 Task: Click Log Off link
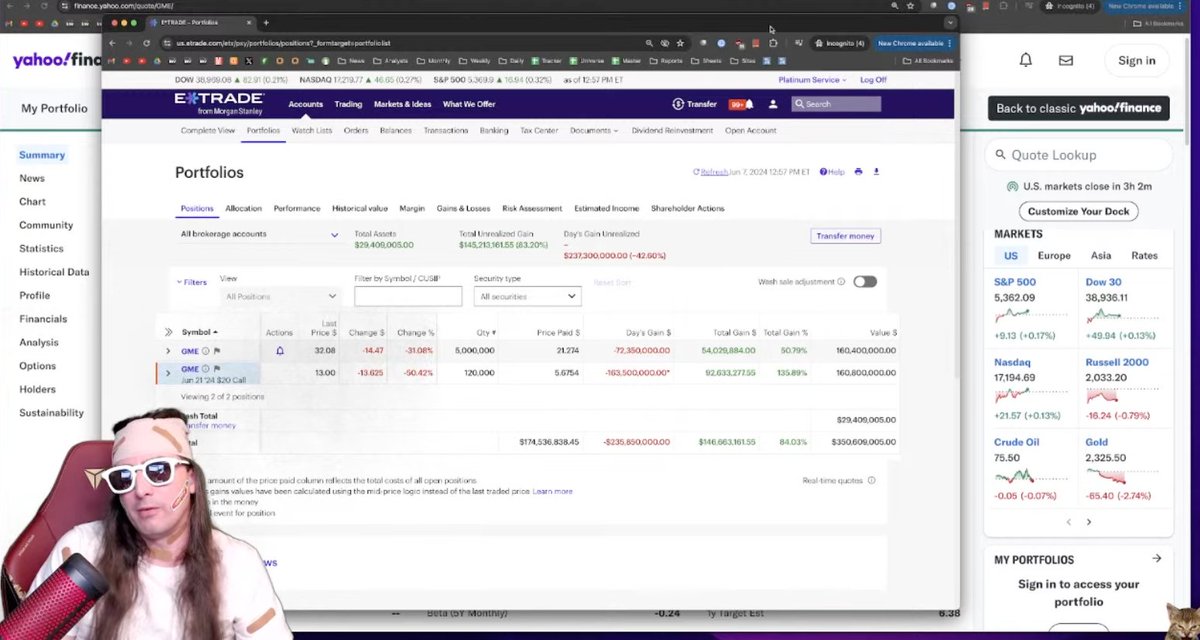(x=873, y=80)
